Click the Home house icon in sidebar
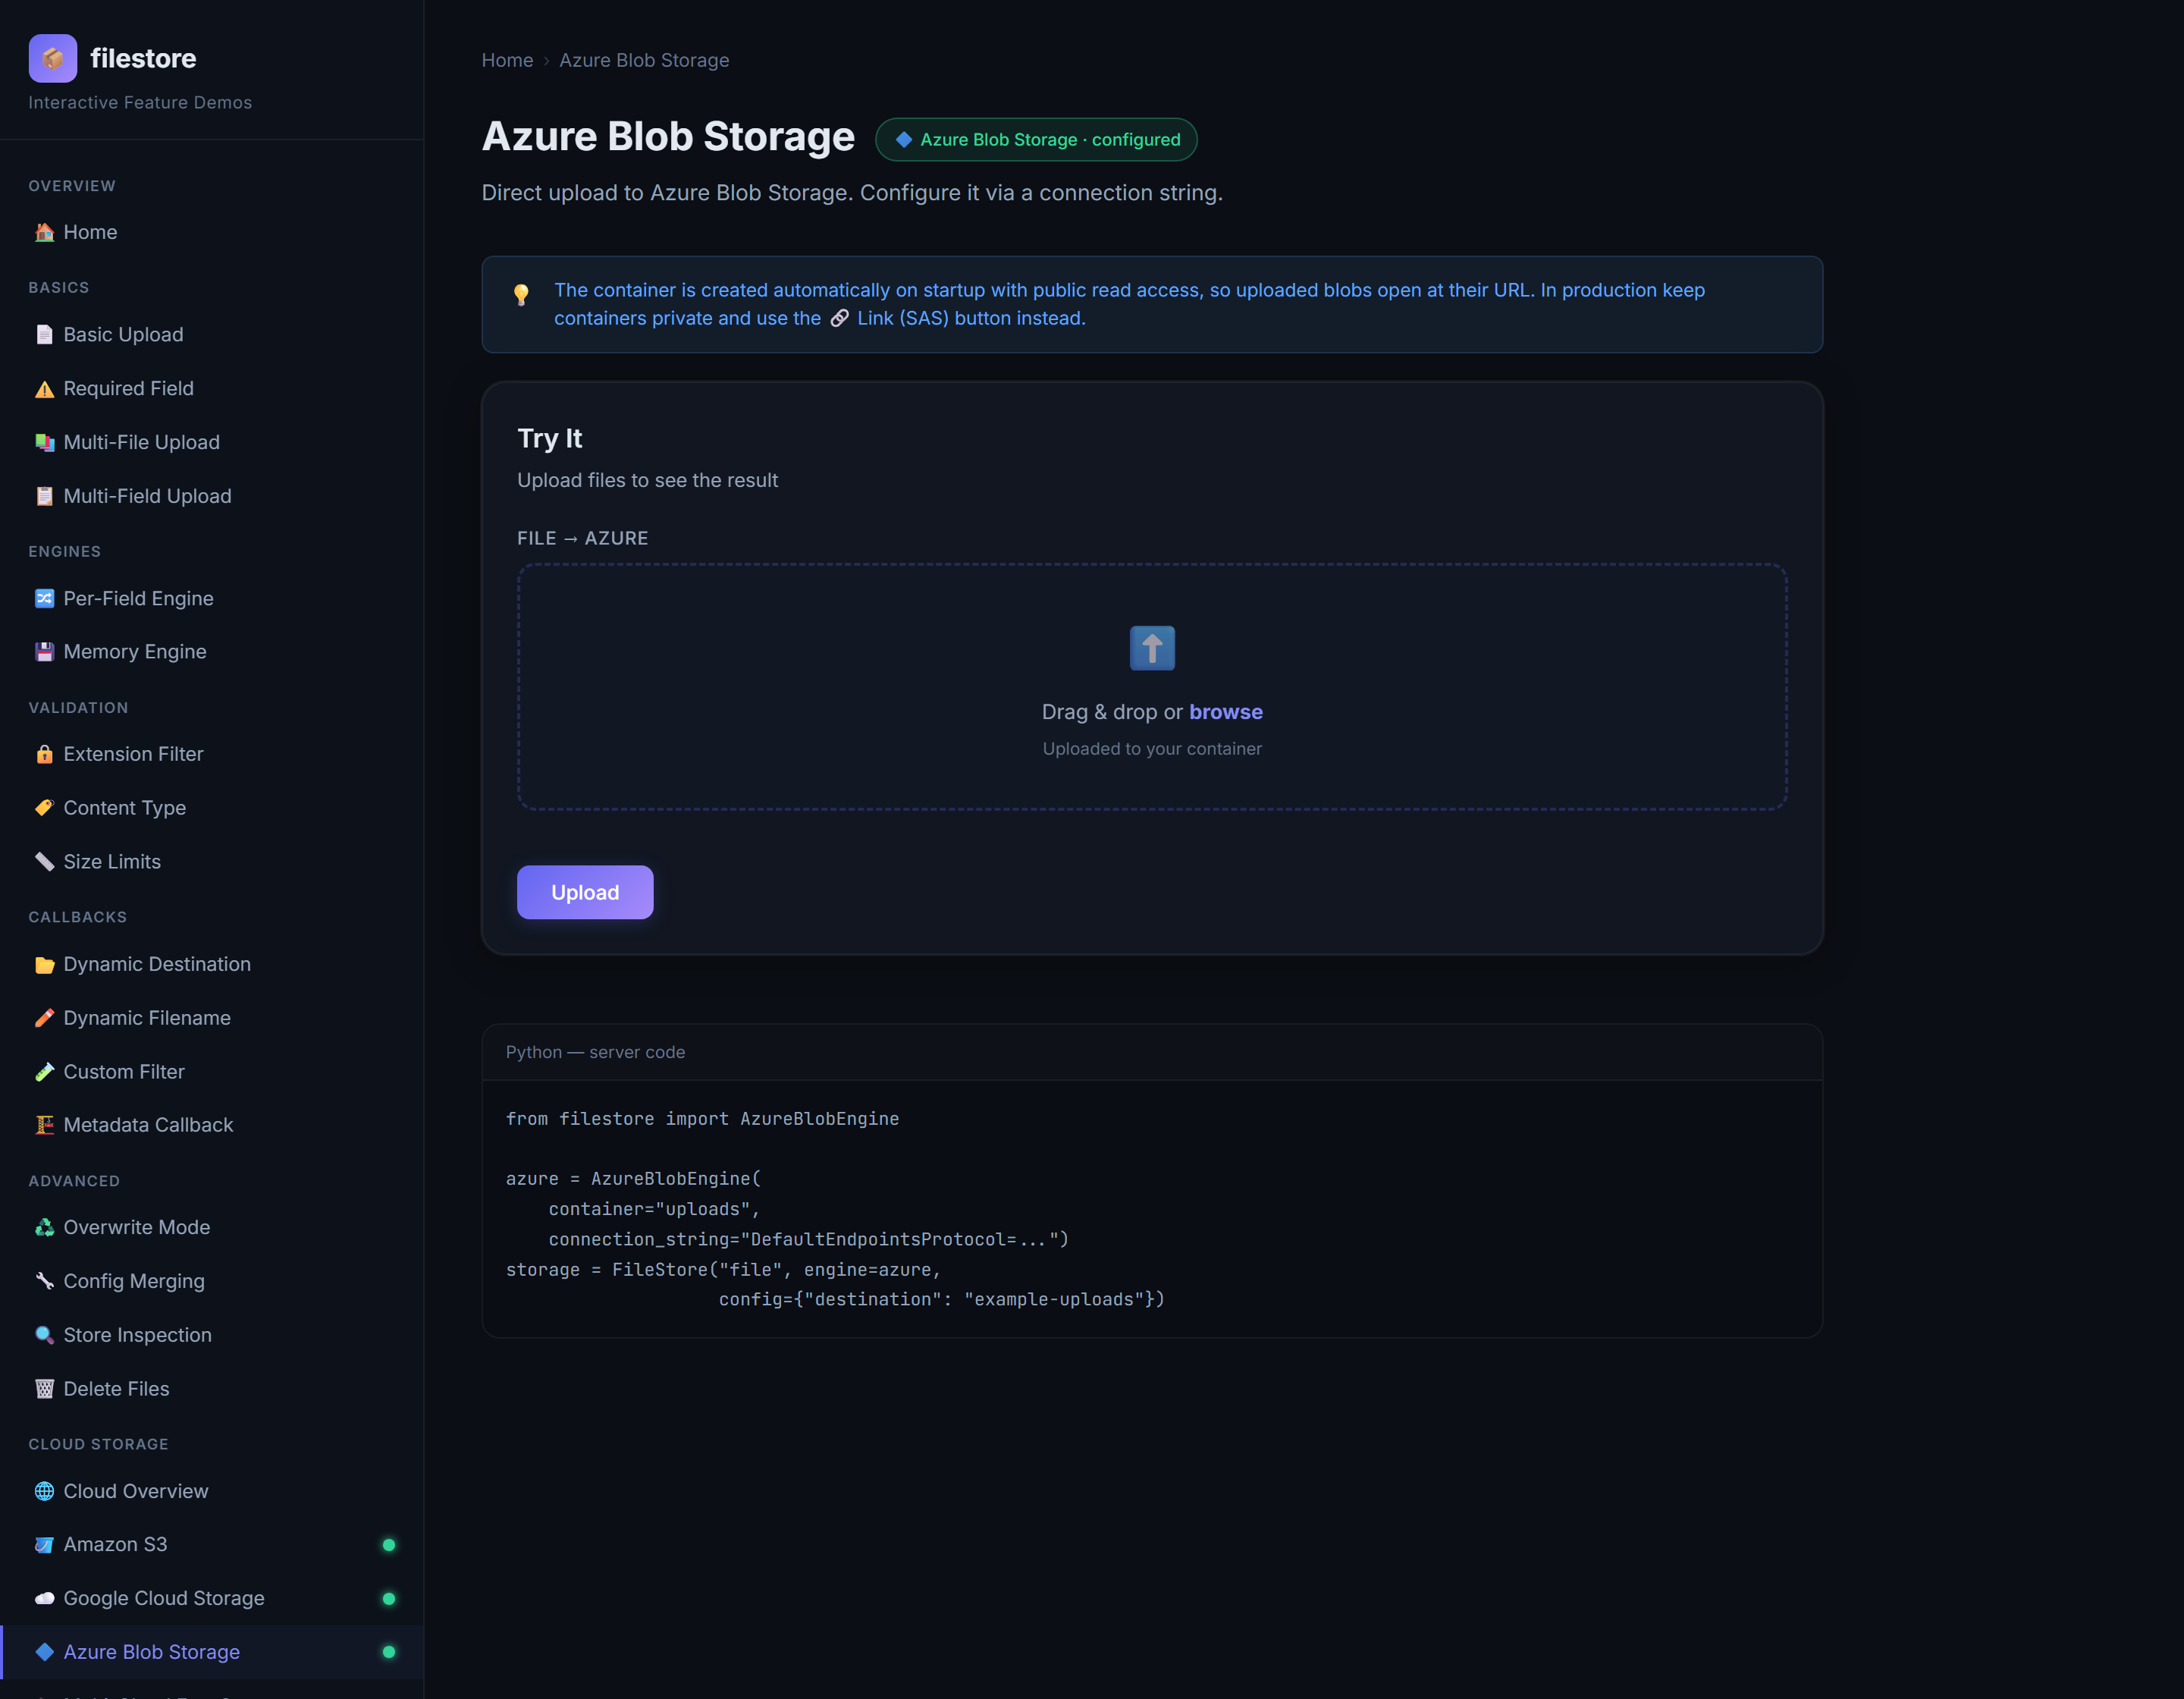The image size is (2184, 1699). click(45, 232)
